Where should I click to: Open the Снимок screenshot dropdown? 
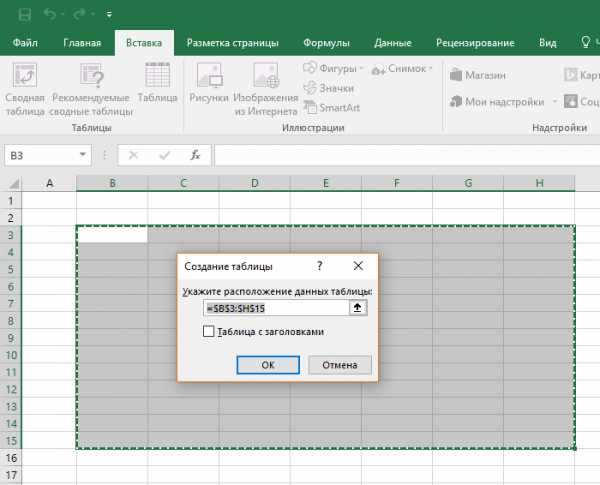coord(402,69)
